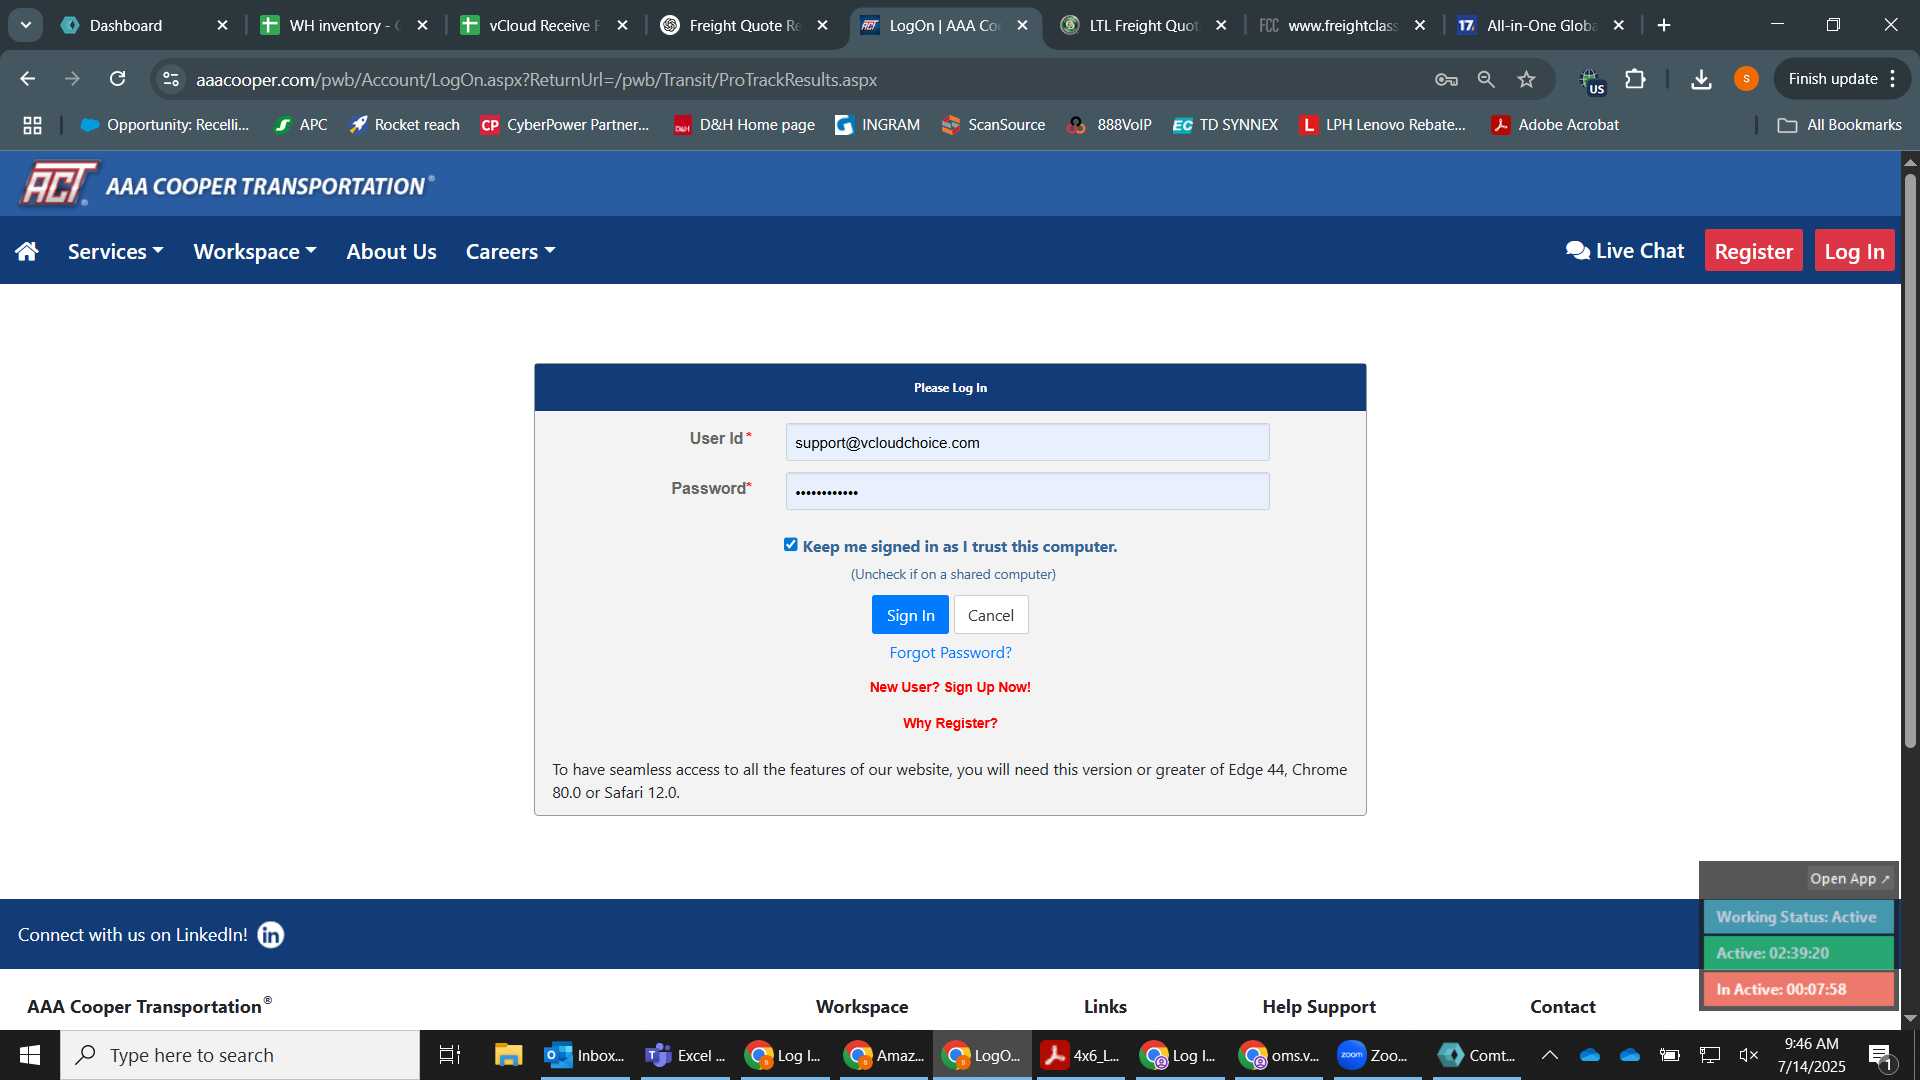Open a new browser tab

[x=1664, y=25]
